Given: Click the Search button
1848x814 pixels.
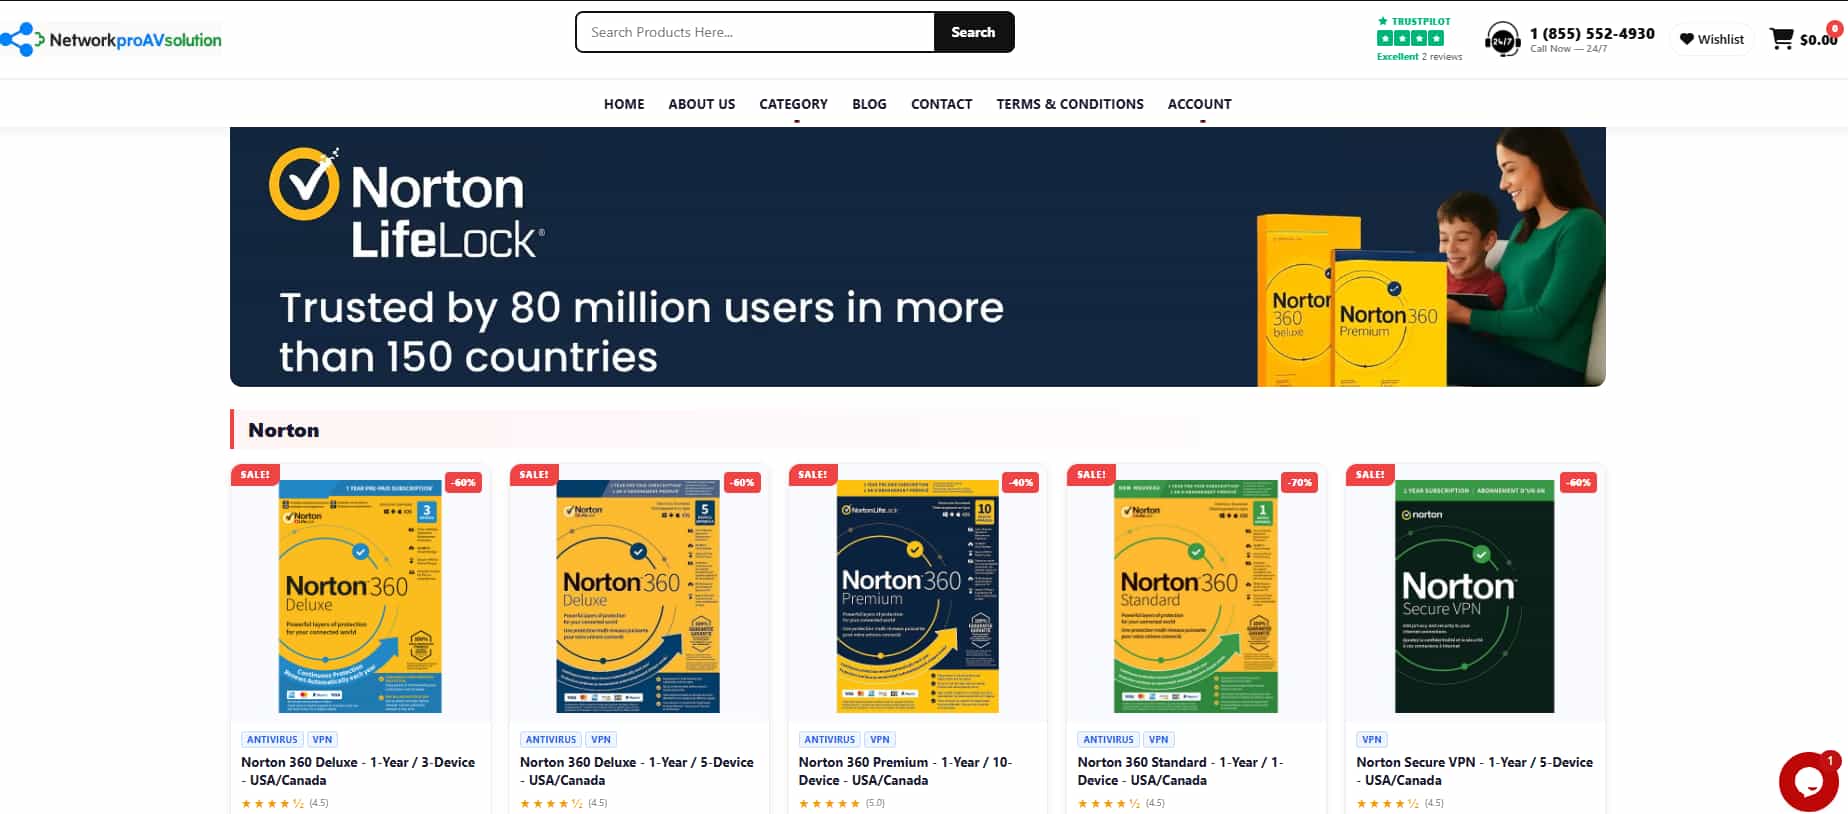Looking at the screenshot, I should (973, 32).
